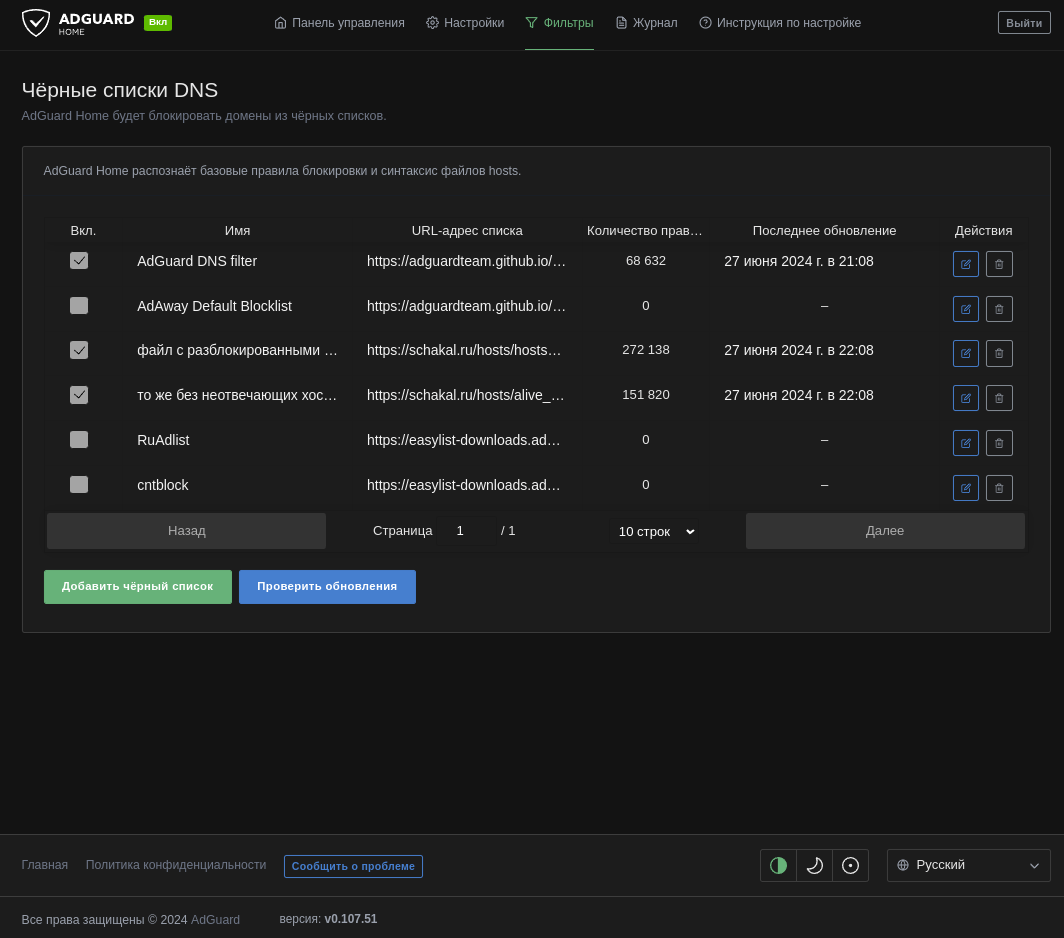The height and width of the screenshot is (938, 1064).
Task: Sort by URL-адрес списка column header
Action: click(x=467, y=231)
